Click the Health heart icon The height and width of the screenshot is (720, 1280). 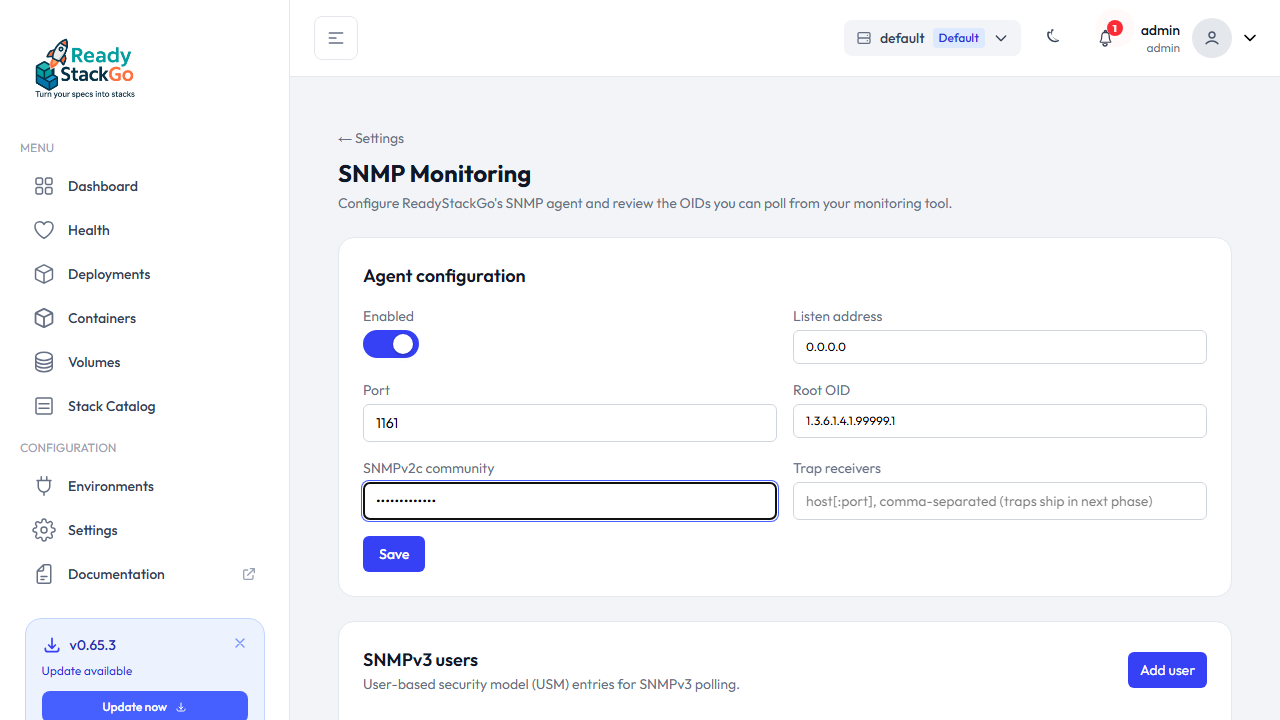point(44,230)
